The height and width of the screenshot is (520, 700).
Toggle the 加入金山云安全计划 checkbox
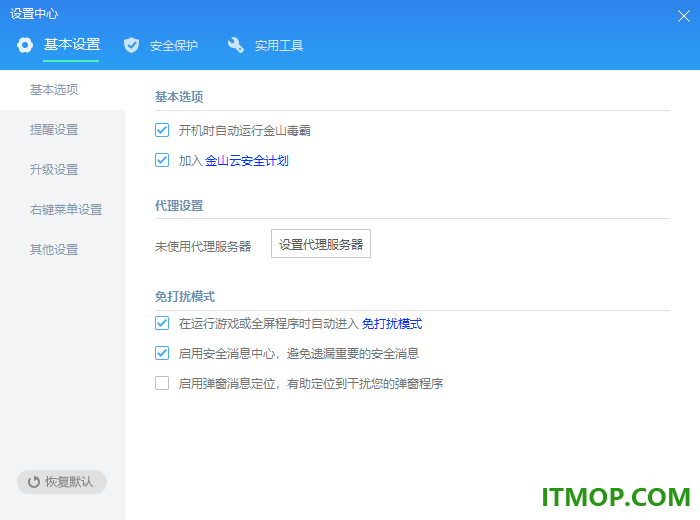tap(162, 160)
